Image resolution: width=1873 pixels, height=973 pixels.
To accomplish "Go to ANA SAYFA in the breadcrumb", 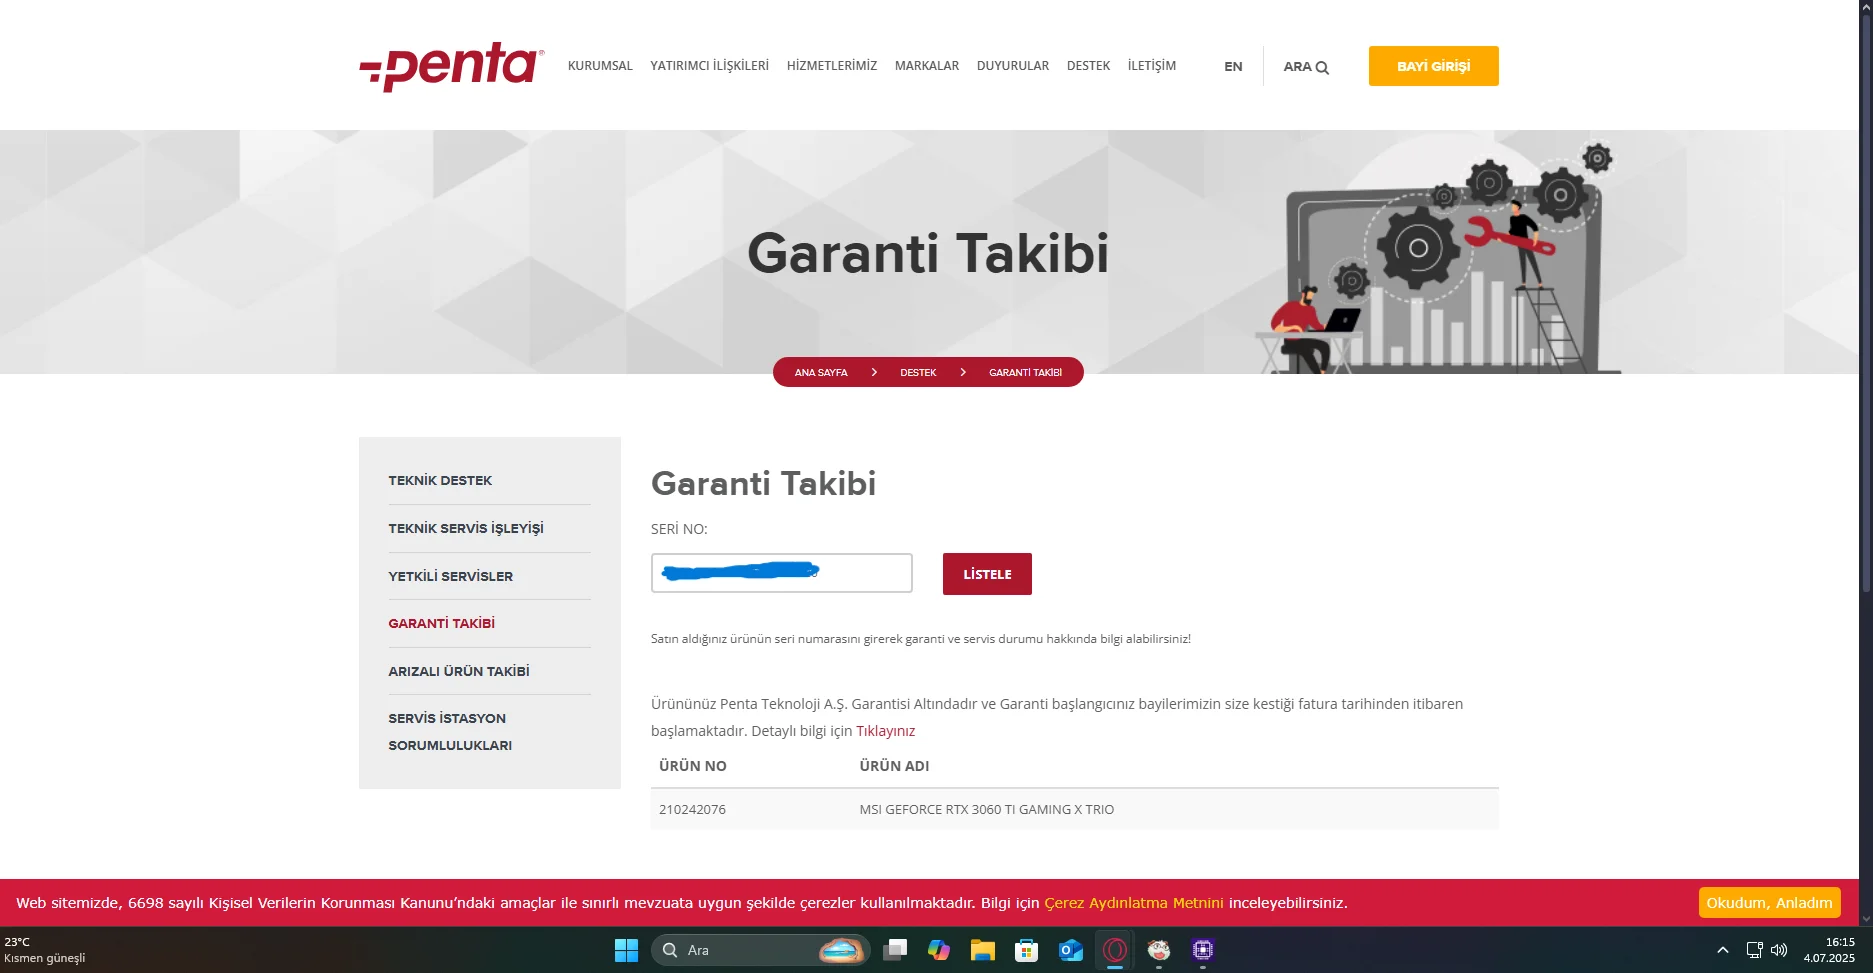I will [x=821, y=373].
